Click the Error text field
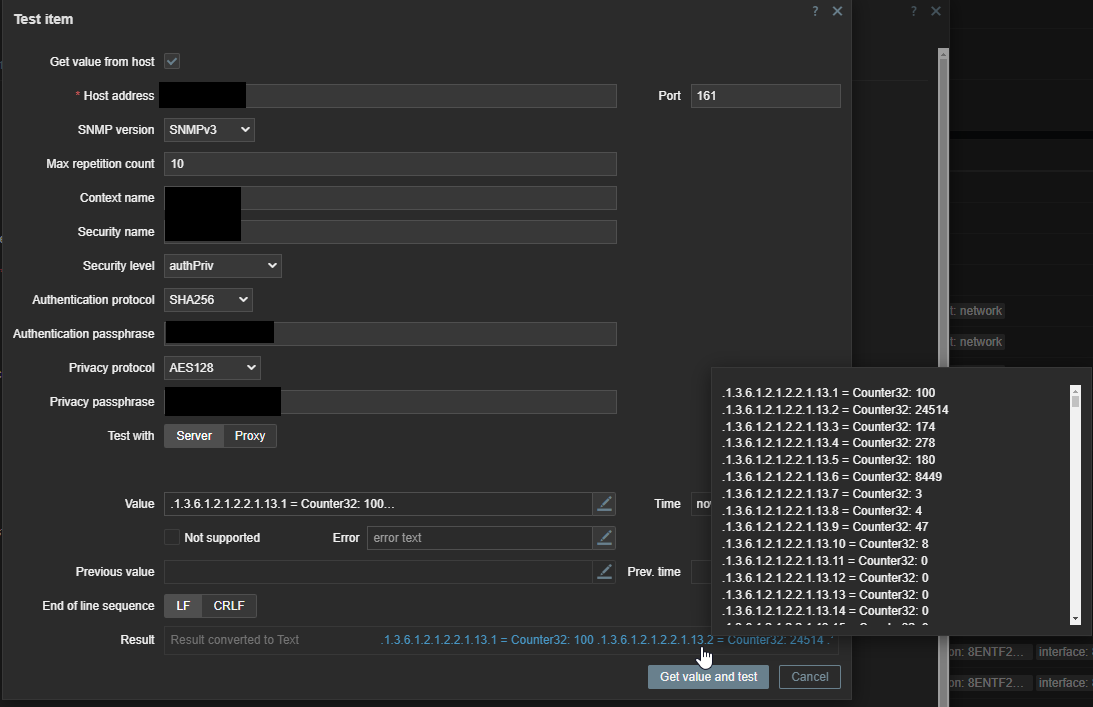 click(x=480, y=538)
